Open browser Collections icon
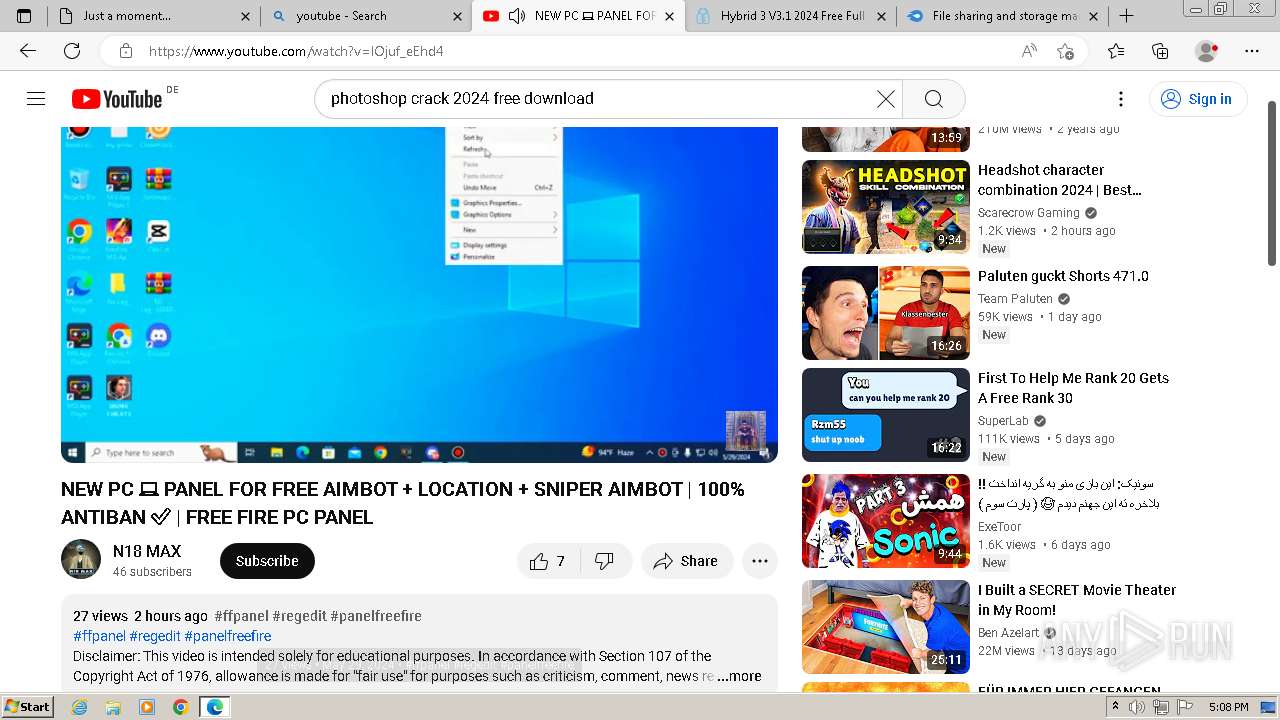This screenshot has width=1280, height=720. pyautogui.click(x=1160, y=51)
